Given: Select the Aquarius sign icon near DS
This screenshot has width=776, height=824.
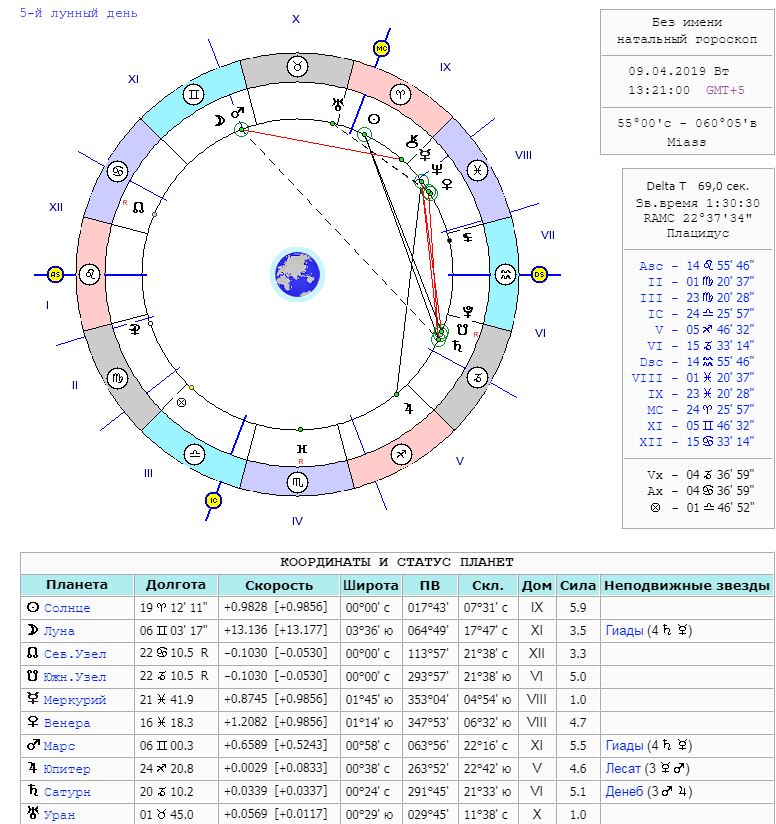Looking at the screenshot, I should 505,274.
